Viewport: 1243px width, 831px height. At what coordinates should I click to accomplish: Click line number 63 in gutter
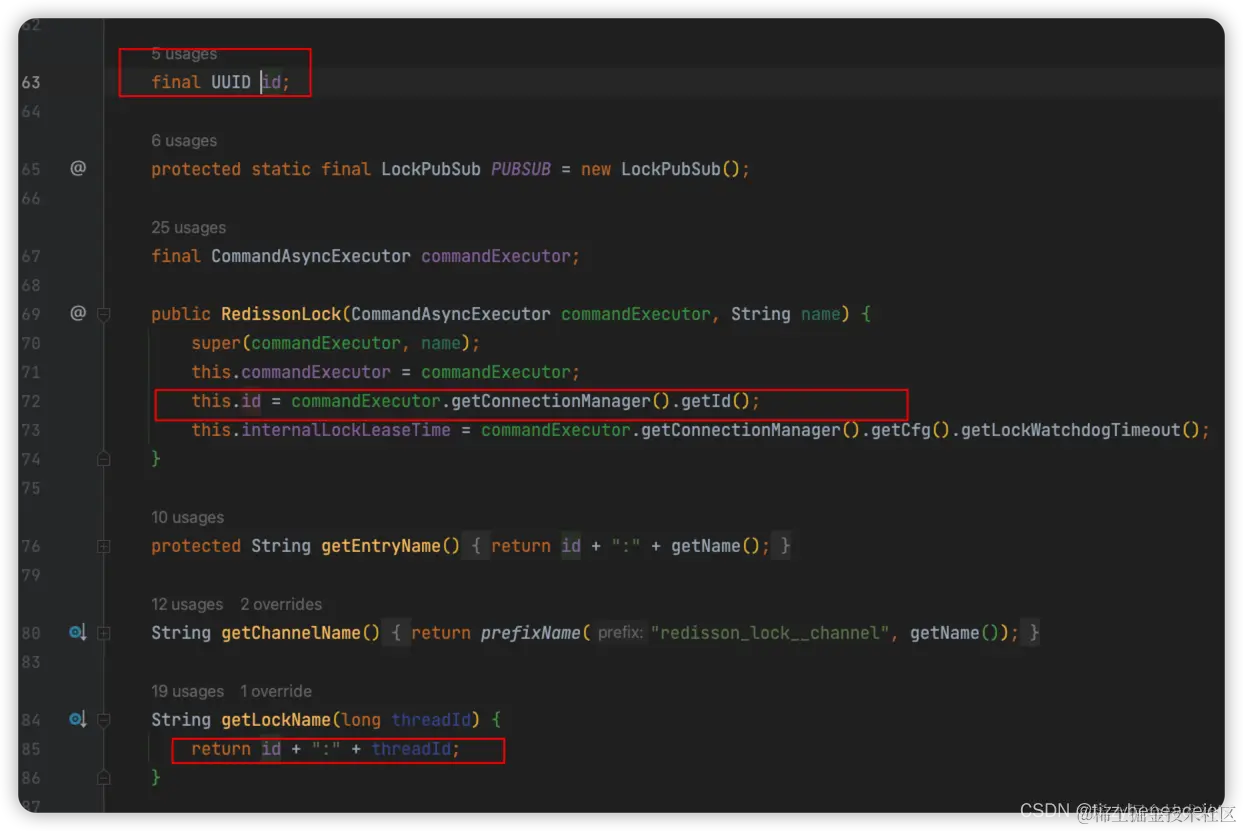coord(31,82)
